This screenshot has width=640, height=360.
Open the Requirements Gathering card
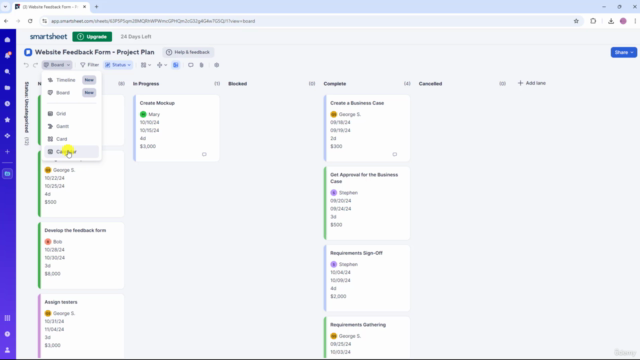tap(367, 338)
